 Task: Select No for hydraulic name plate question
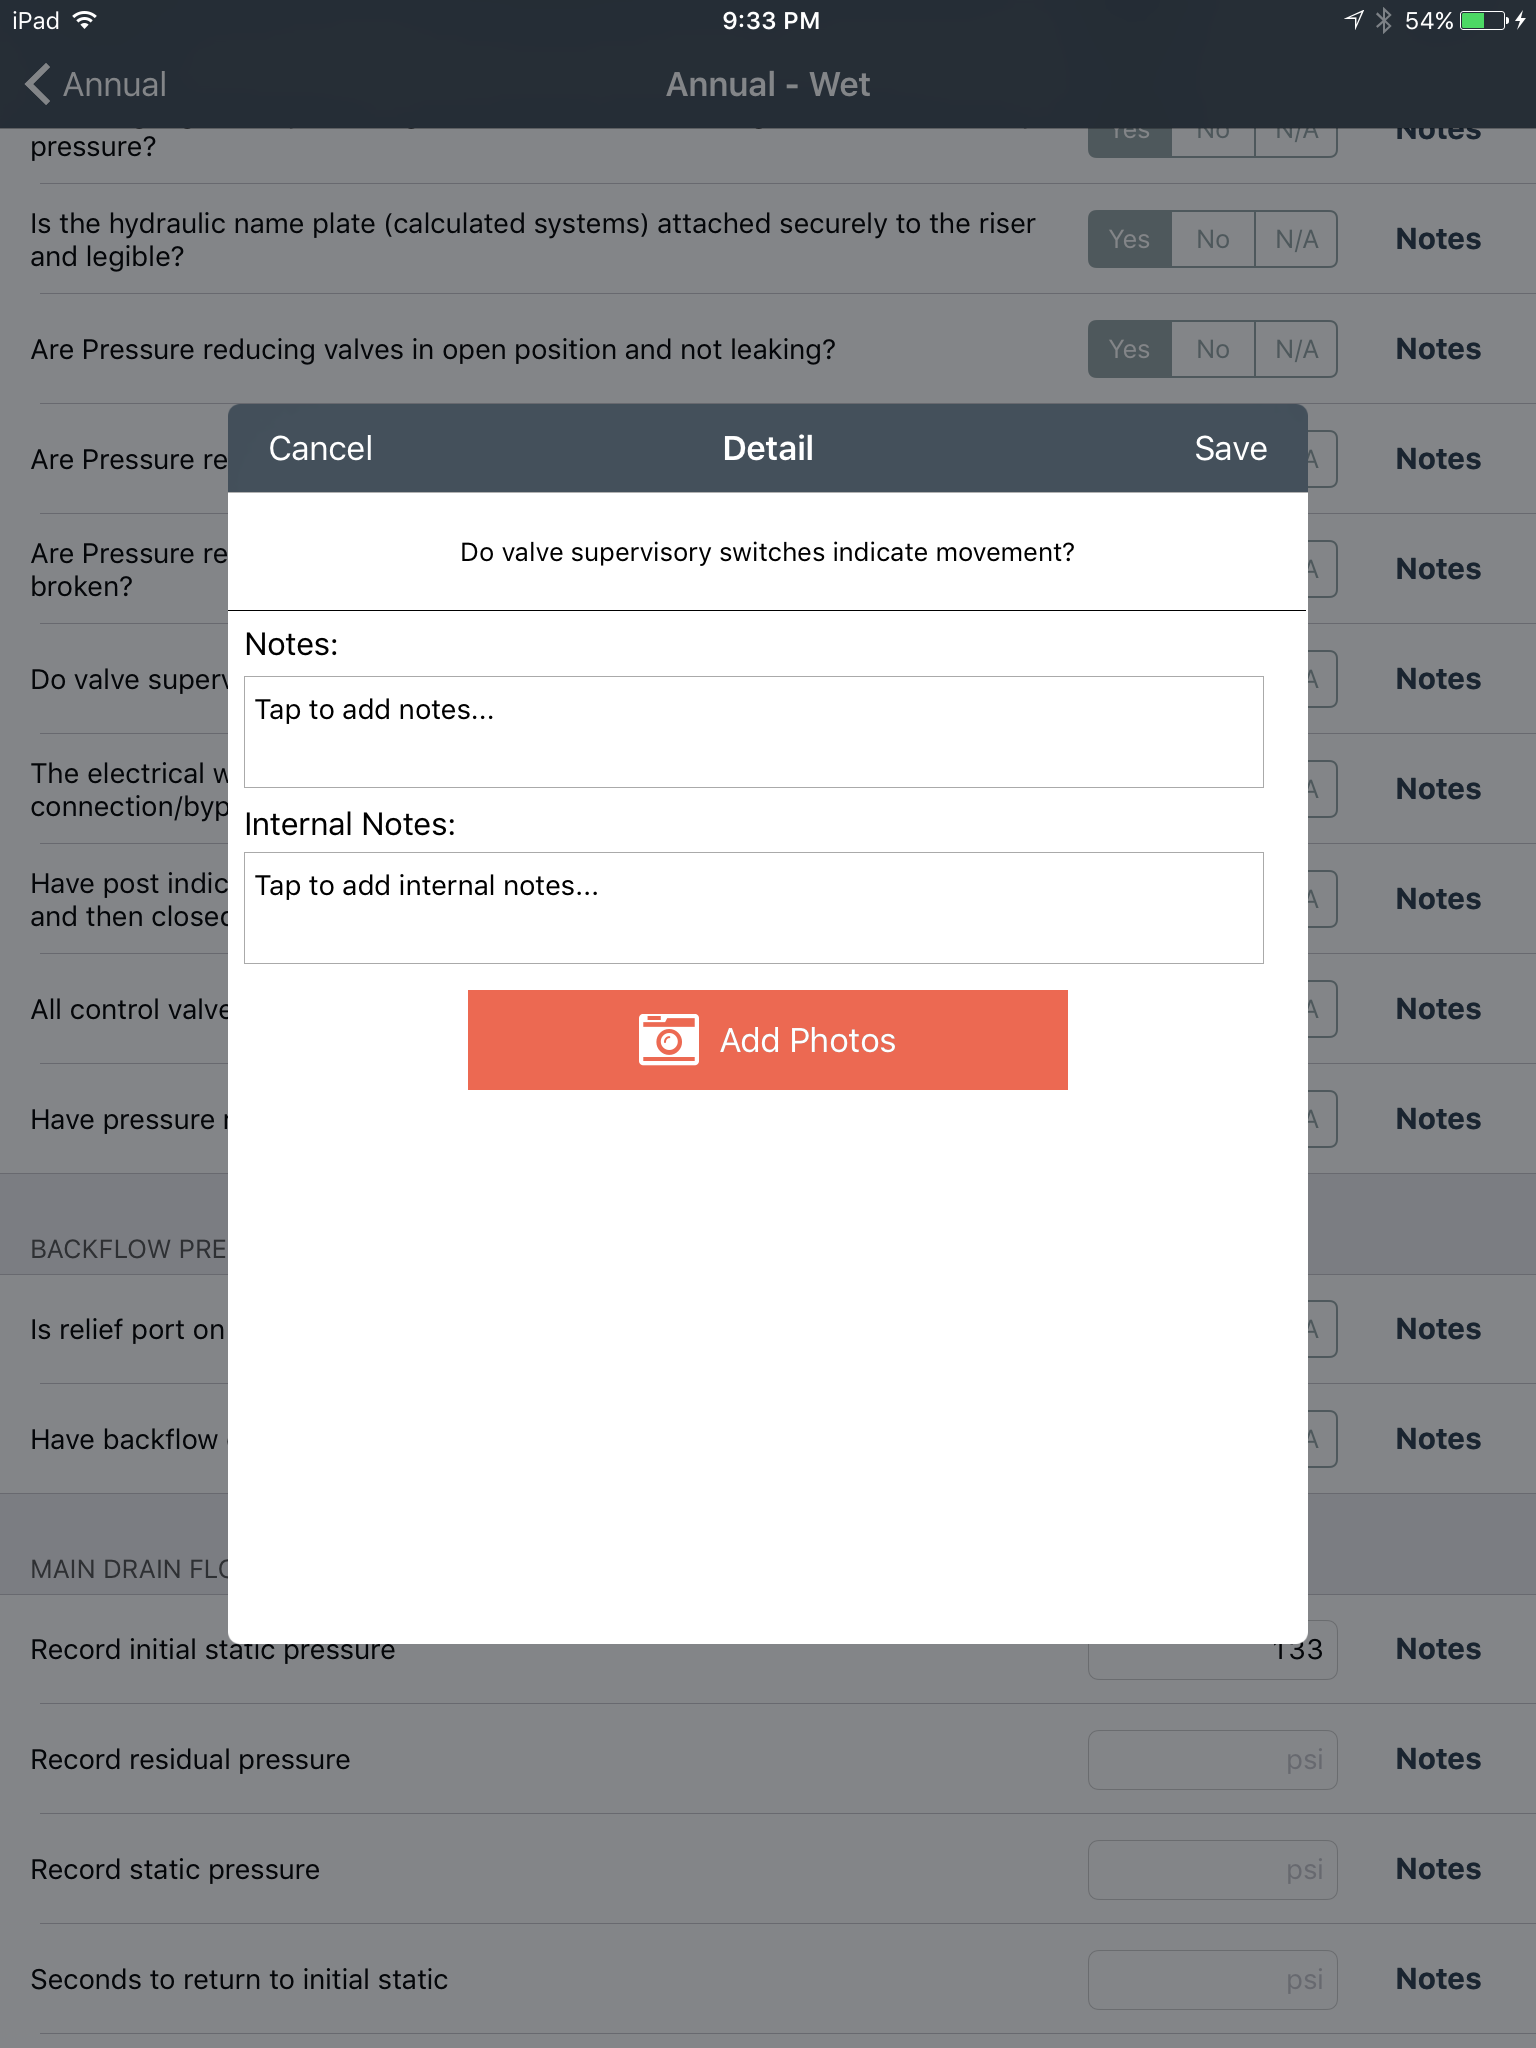click(x=1213, y=239)
